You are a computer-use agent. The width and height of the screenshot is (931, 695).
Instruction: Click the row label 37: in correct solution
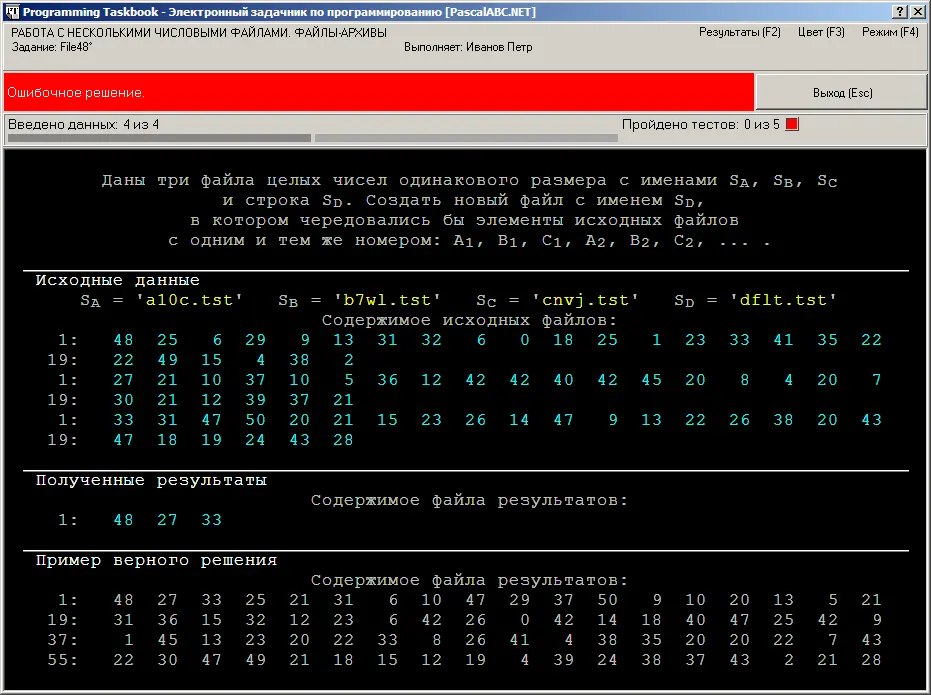point(62,640)
